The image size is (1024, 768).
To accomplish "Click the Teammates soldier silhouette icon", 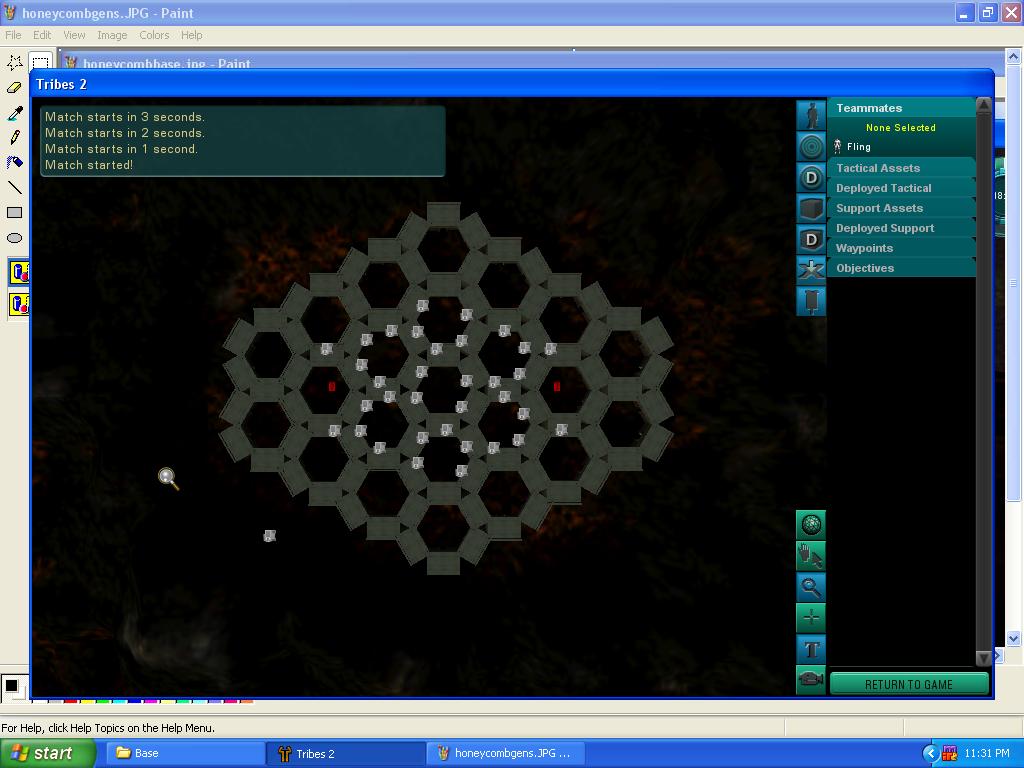I will pos(811,116).
